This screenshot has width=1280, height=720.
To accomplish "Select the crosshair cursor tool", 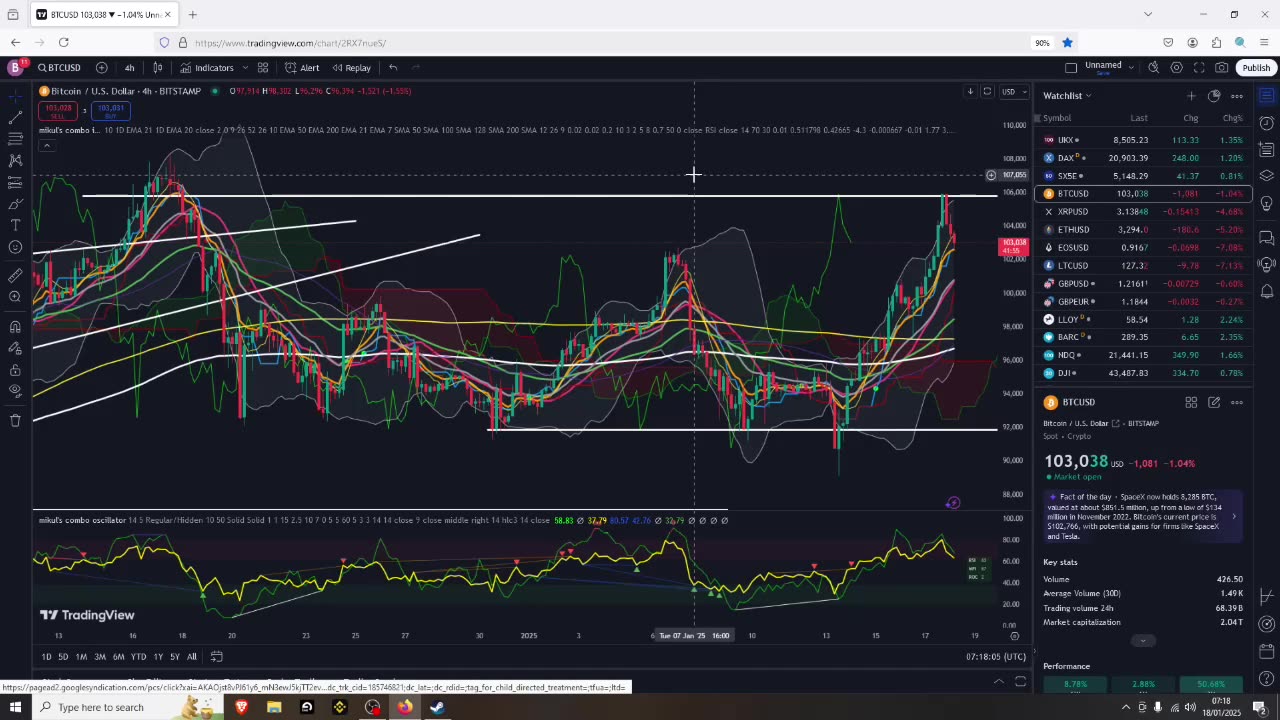I will pyautogui.click(x=15, y=96).
